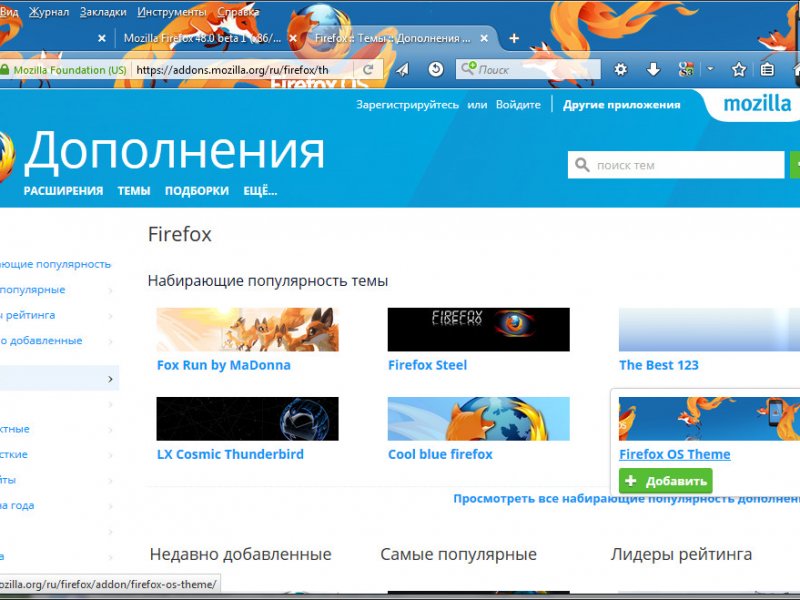Click the search engine magnifier icon
The height and width of the screenshot is (600, 800).
[468, 68]
